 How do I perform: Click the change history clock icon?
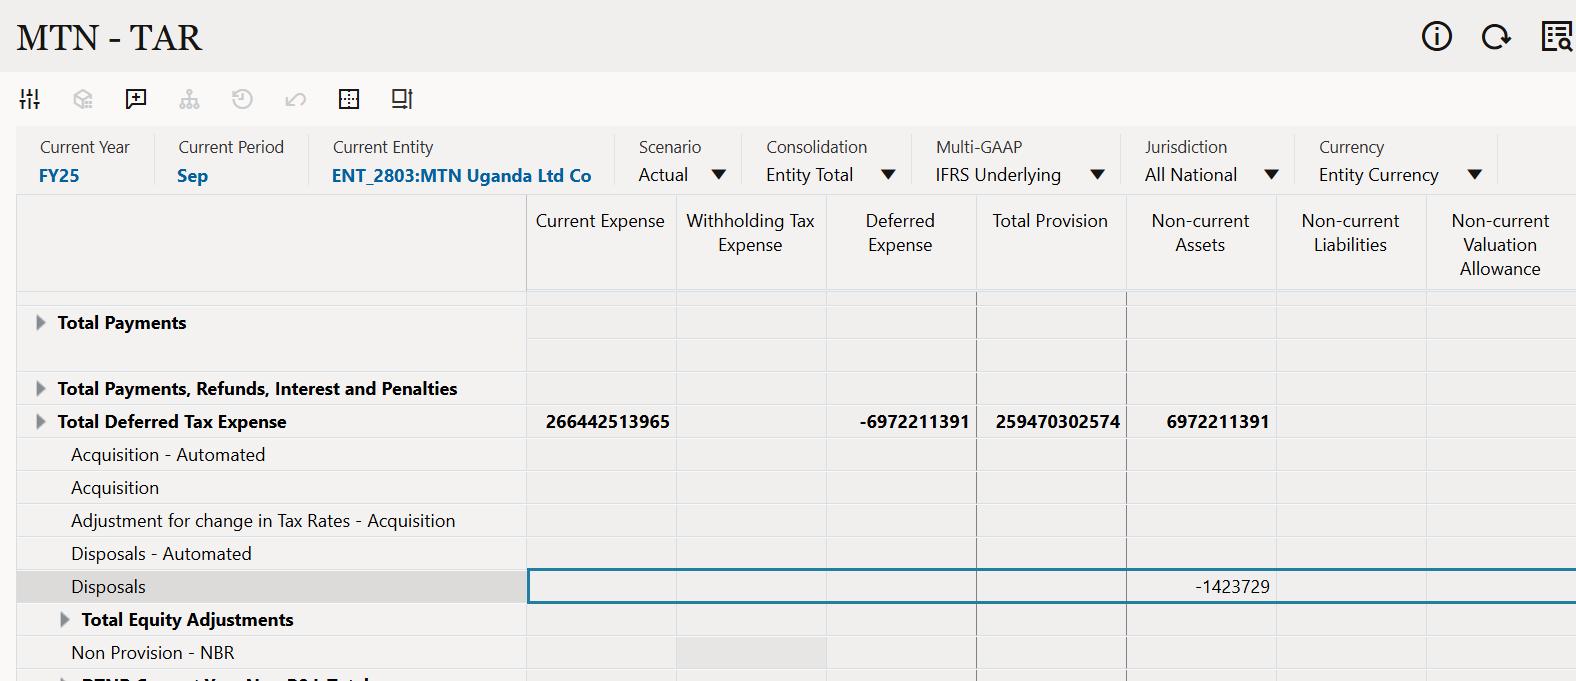coord(242,99)
